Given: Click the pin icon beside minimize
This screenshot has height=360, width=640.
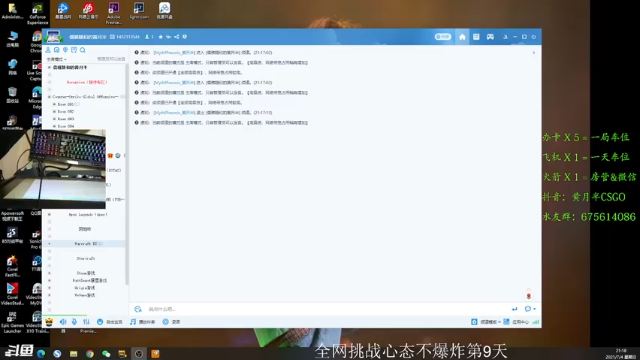Looking at the screenshot, I should pos(505,37).
